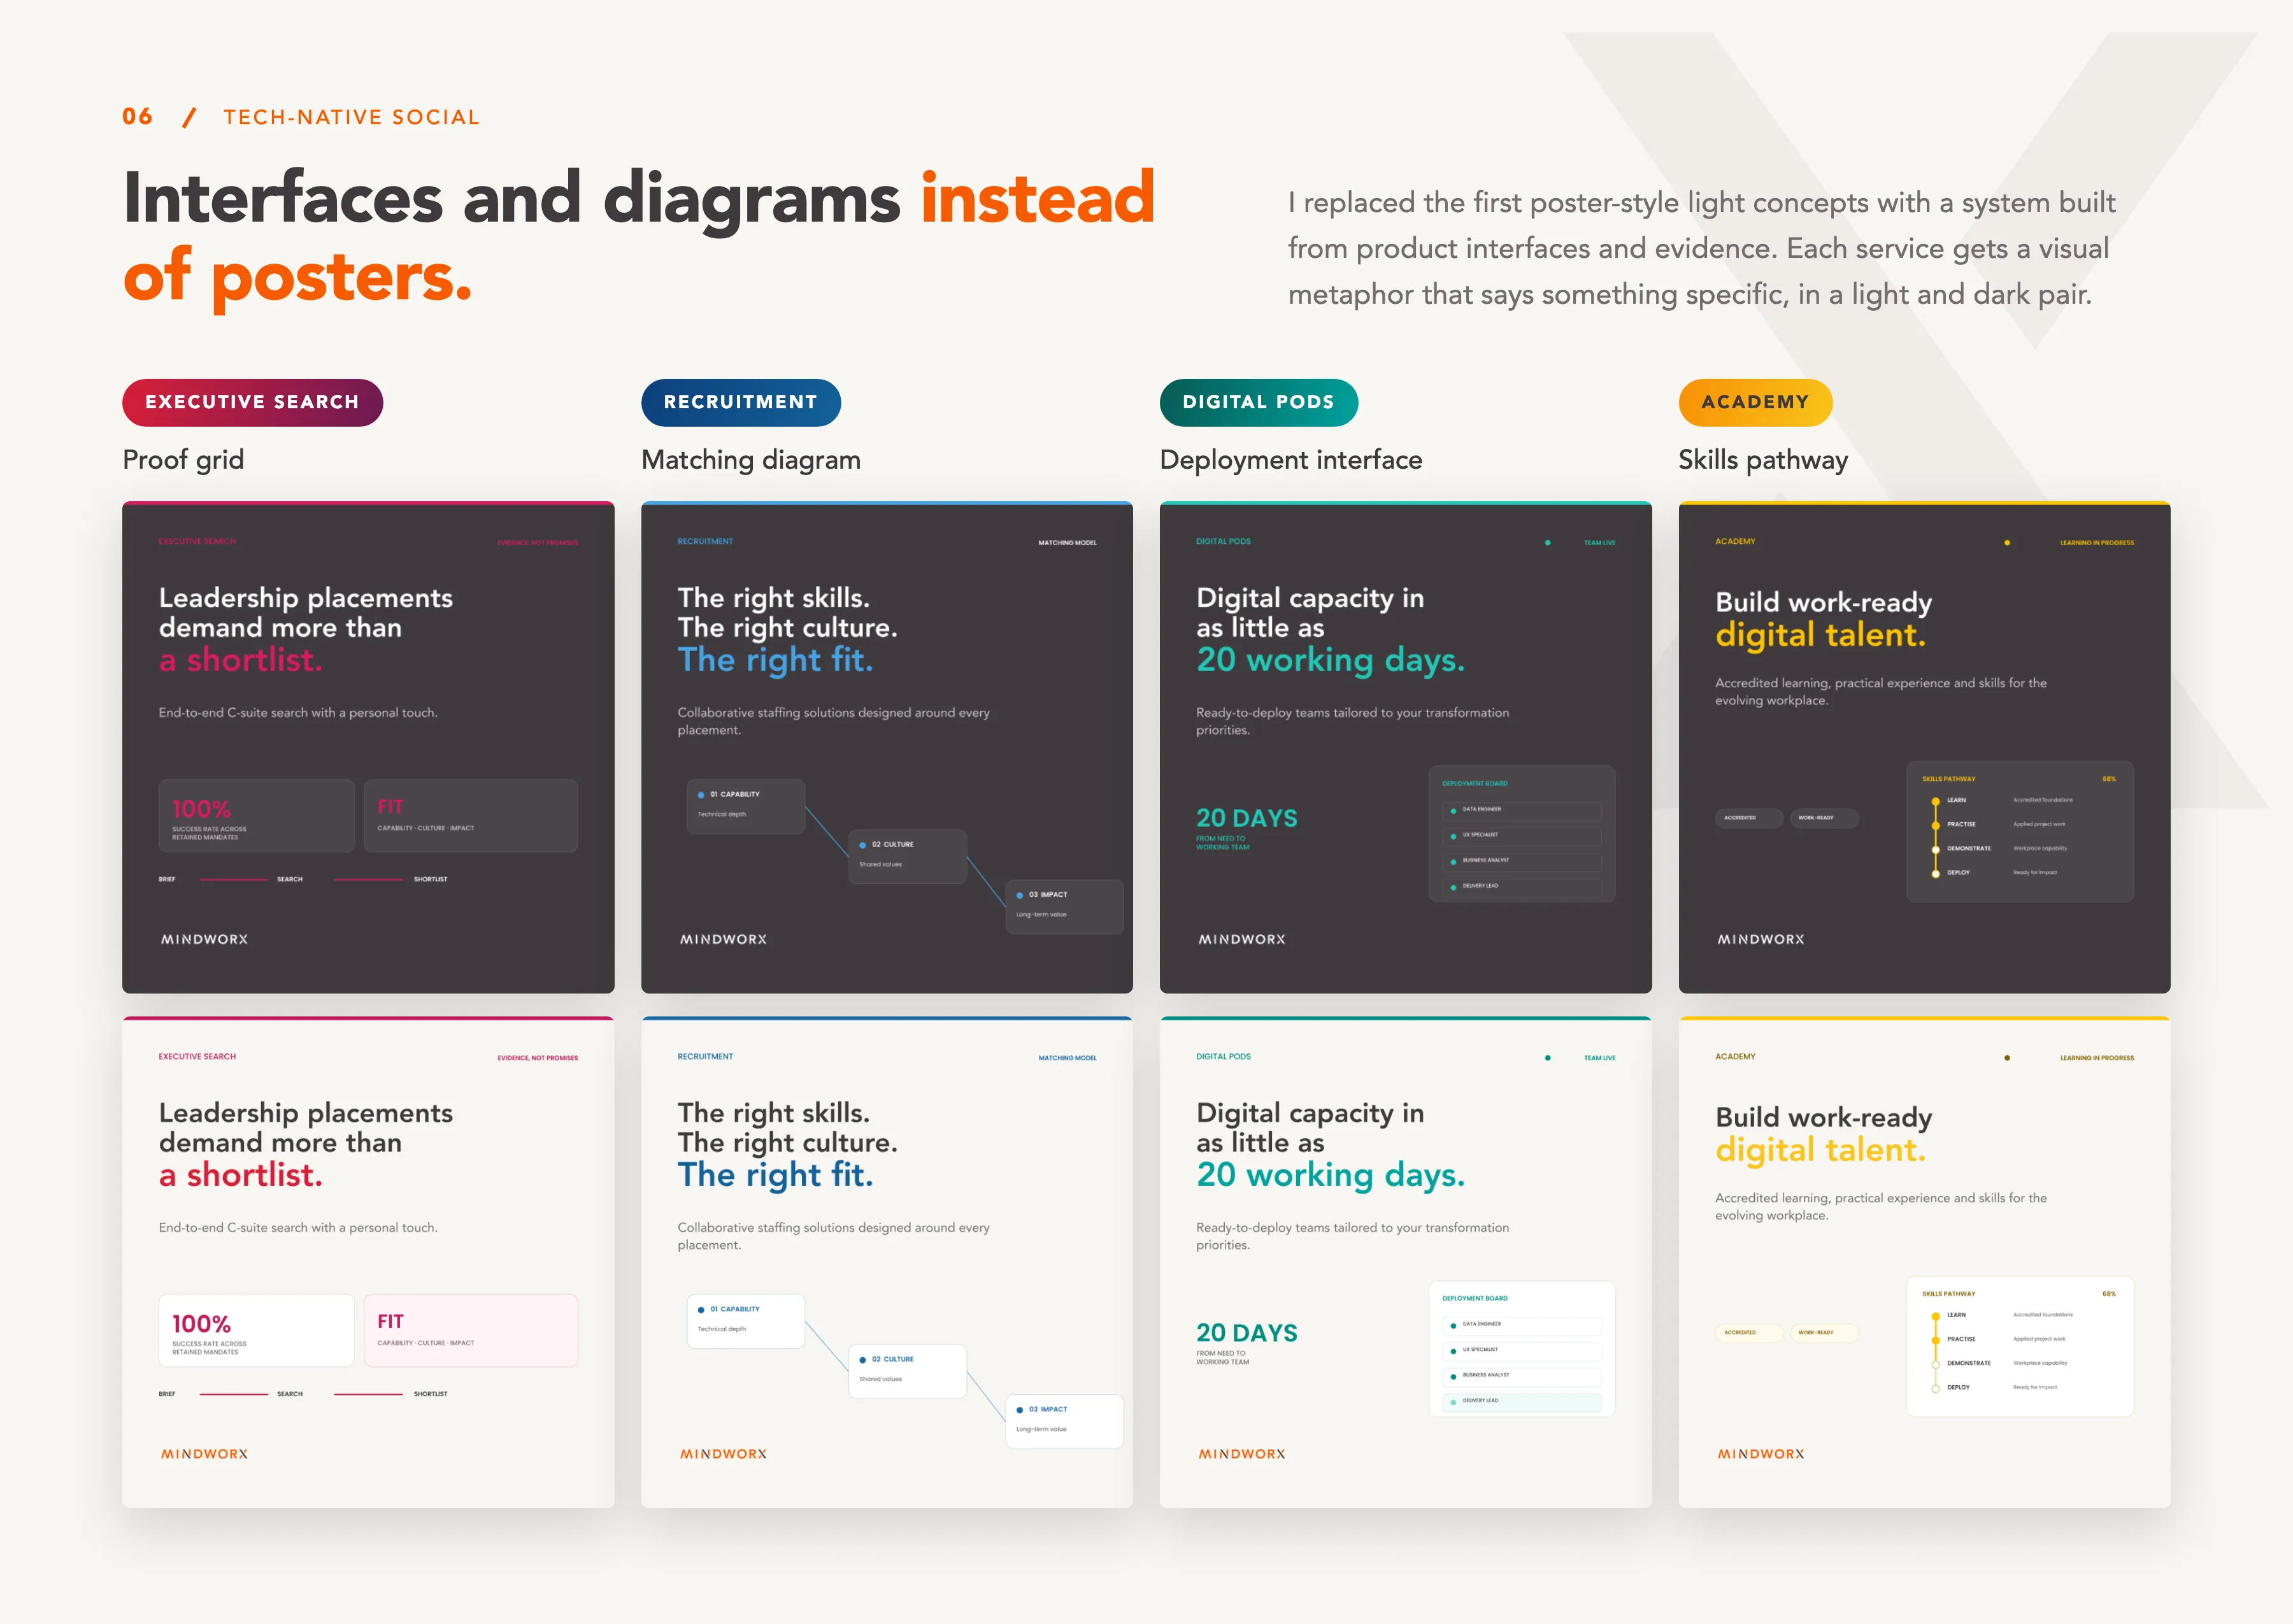Open the dark Academy card
Image resolution: width=2293 pixels, height=1624 pixels.
(1924, 747)
